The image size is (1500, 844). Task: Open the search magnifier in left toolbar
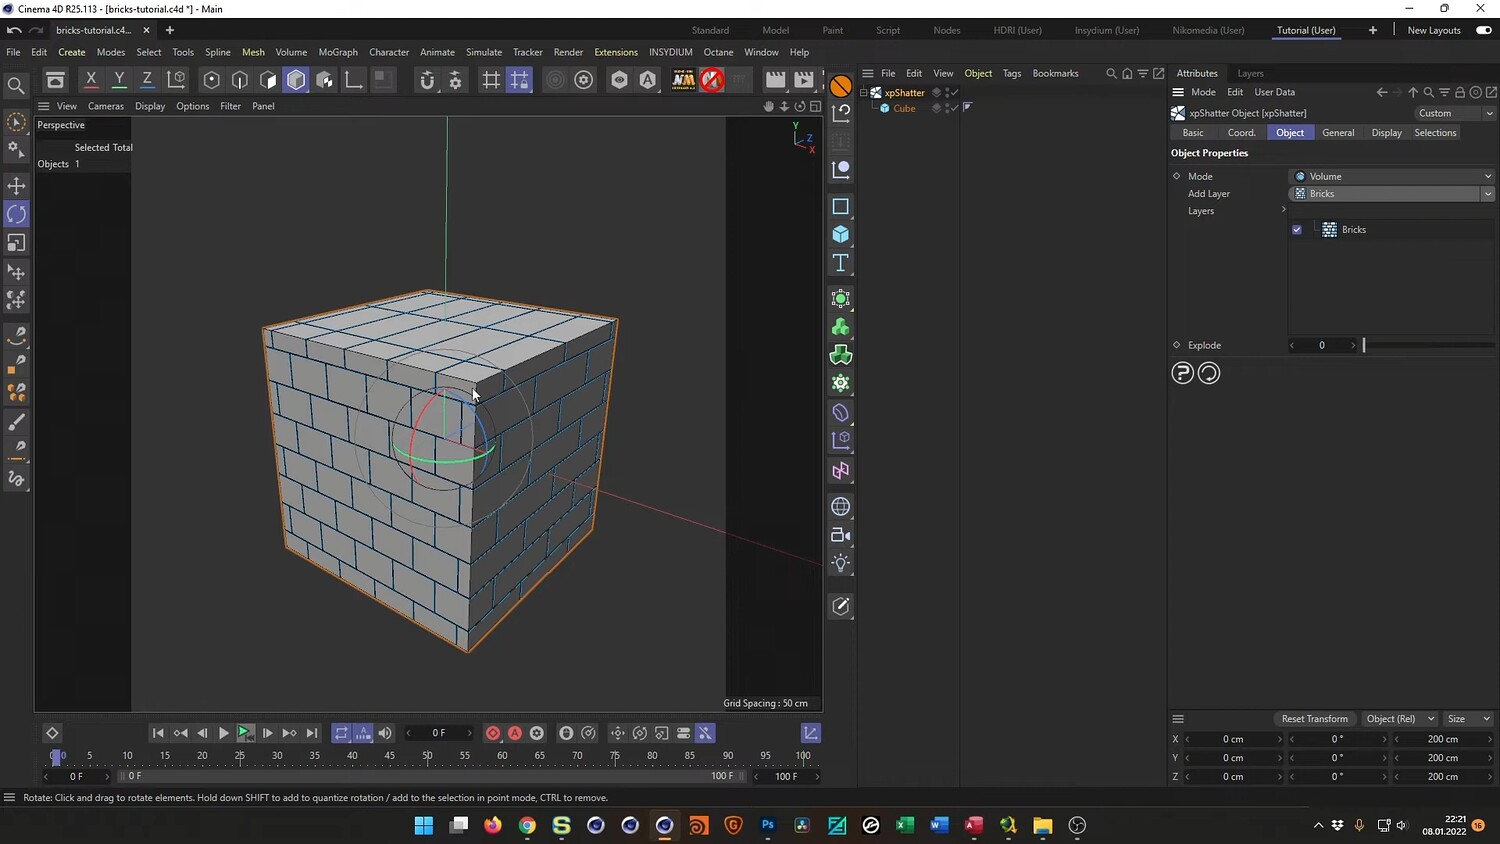point(16,86)
